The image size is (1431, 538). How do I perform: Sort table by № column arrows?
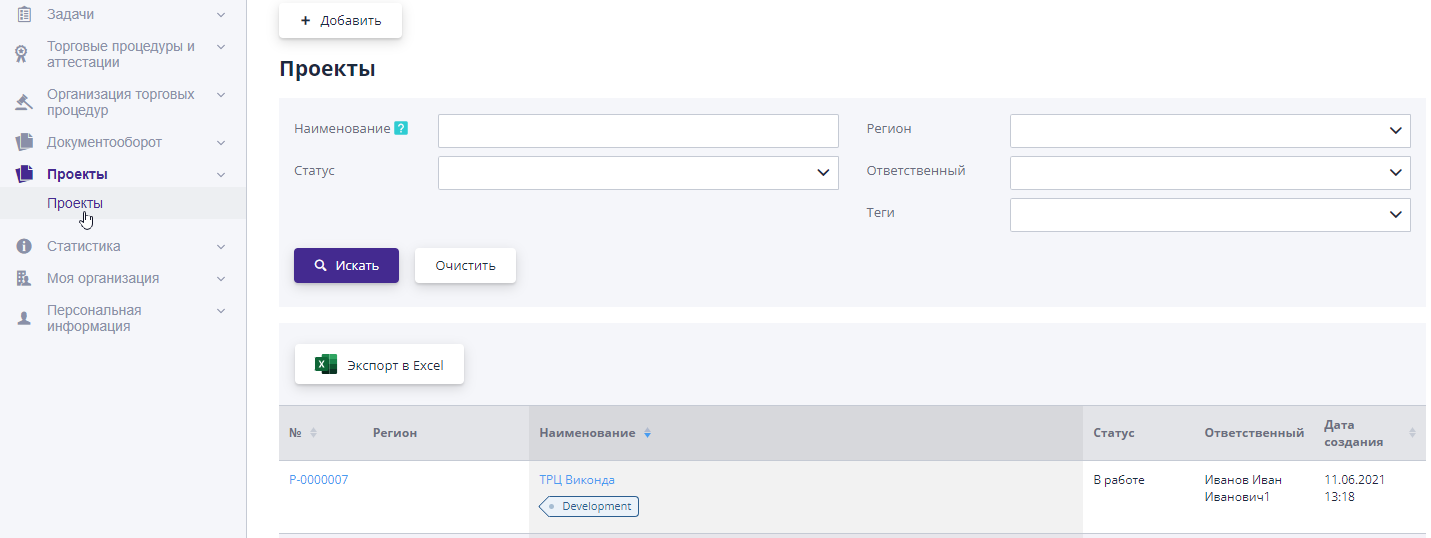313,433
